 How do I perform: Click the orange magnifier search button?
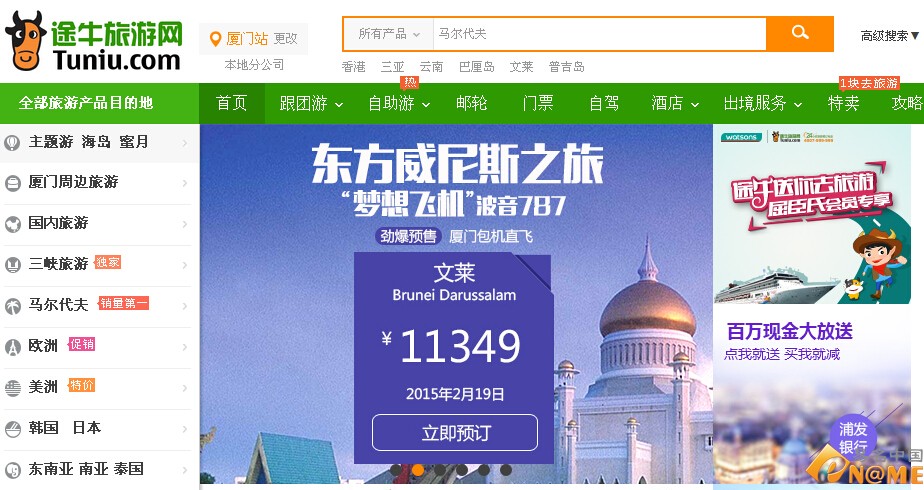[x=800, y=34]
